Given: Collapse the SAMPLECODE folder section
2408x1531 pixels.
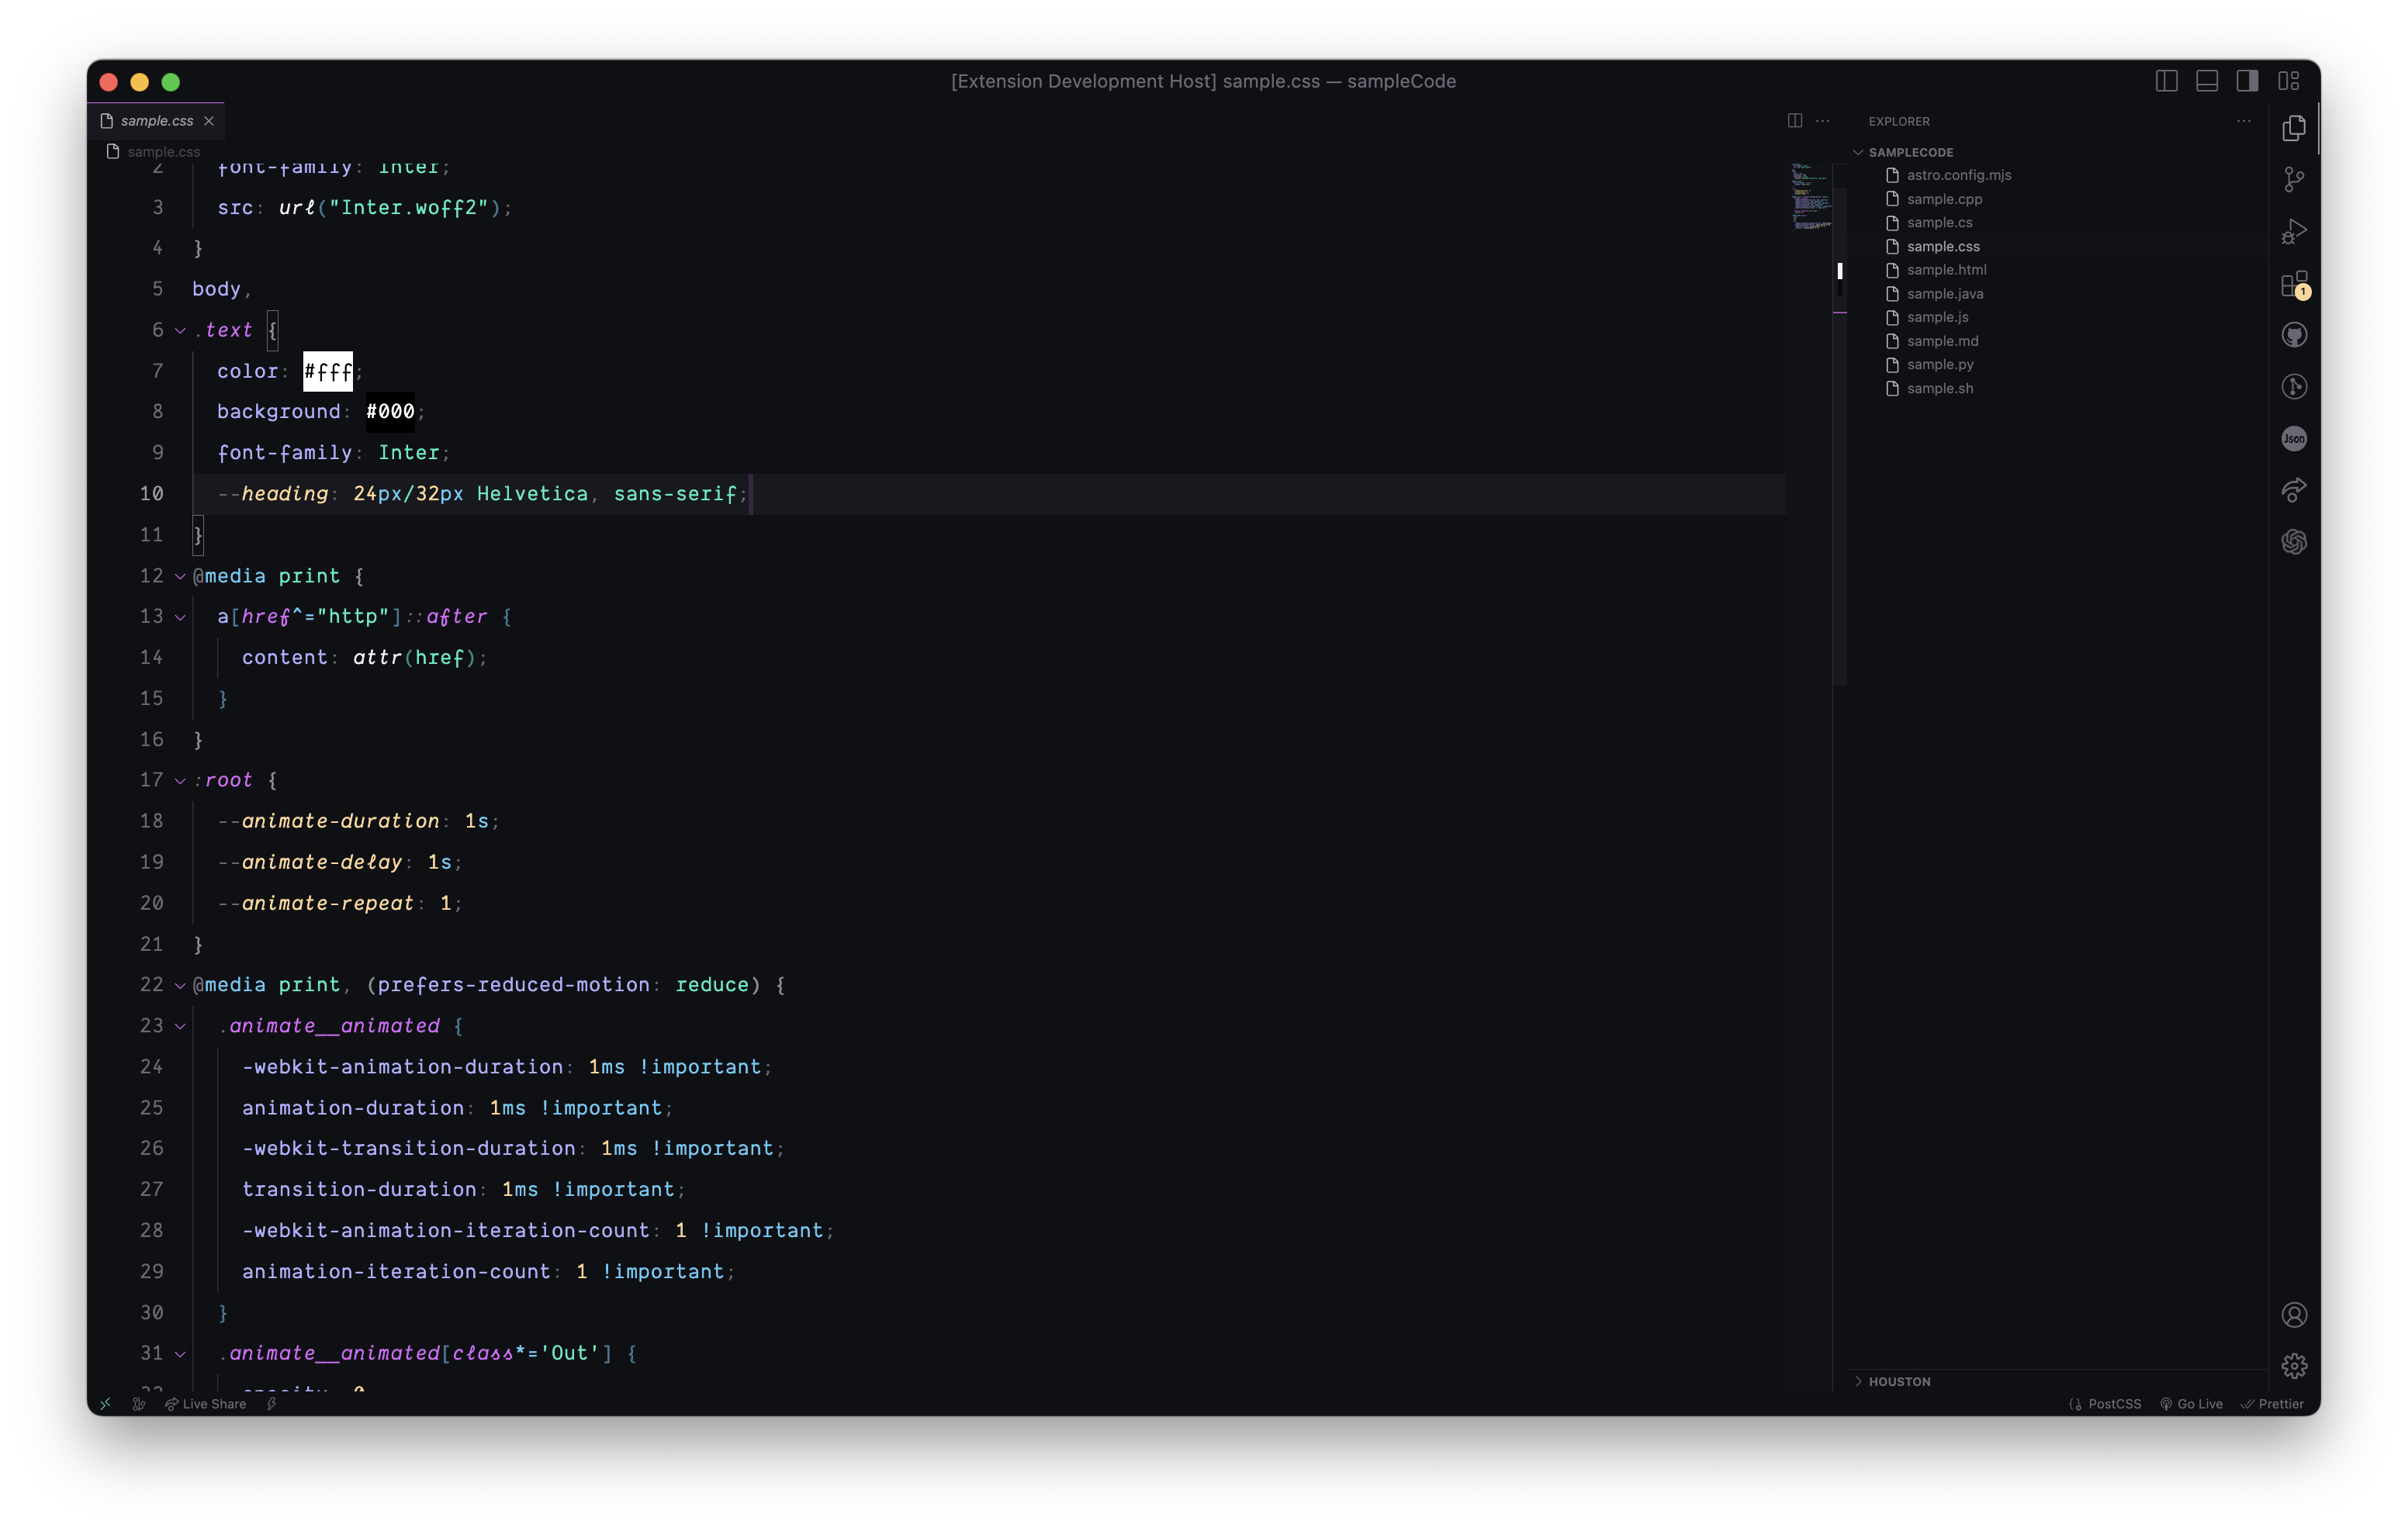Looking at the screenshot, I should [1909, 152].
